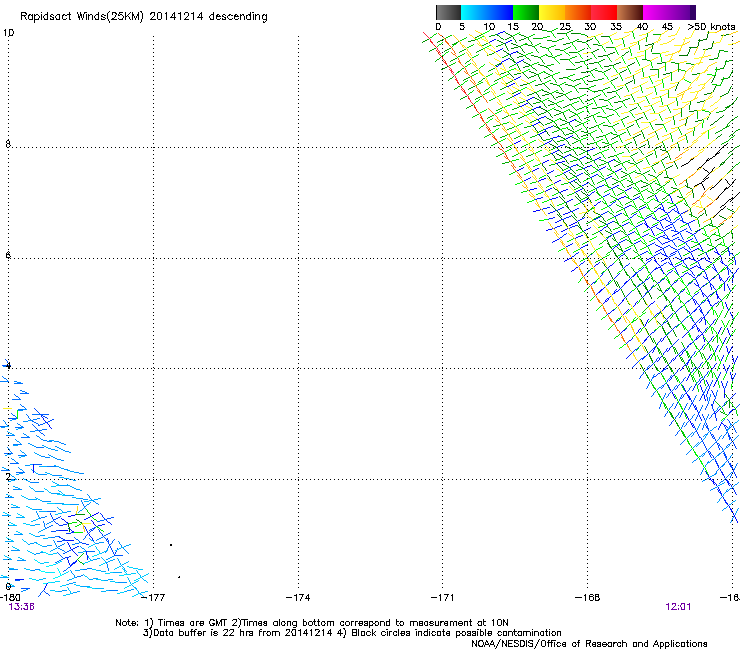
Task: Click the longitude label '-180'
Action: coord(10,597)
